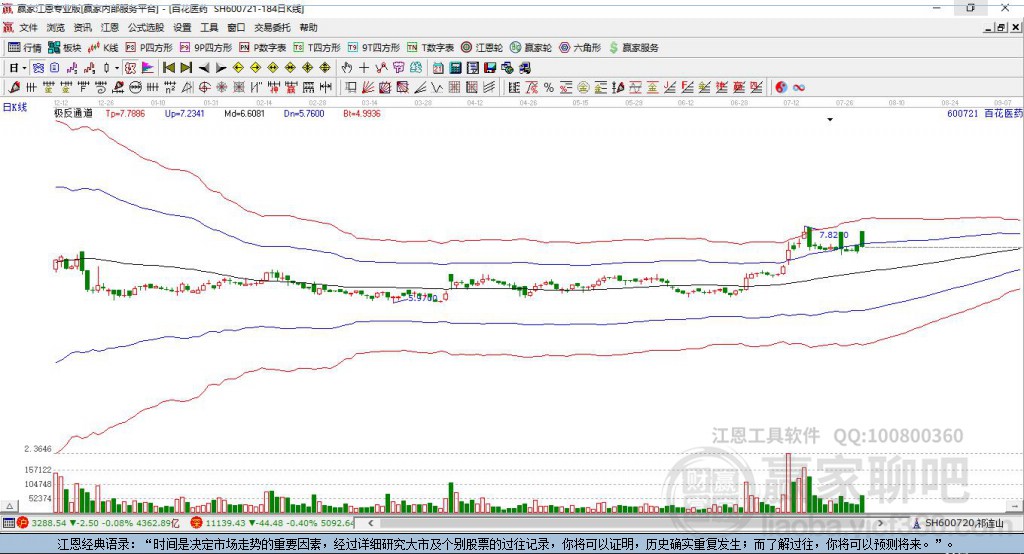Click bottom scrollbar right arrow

click(880, 523)
